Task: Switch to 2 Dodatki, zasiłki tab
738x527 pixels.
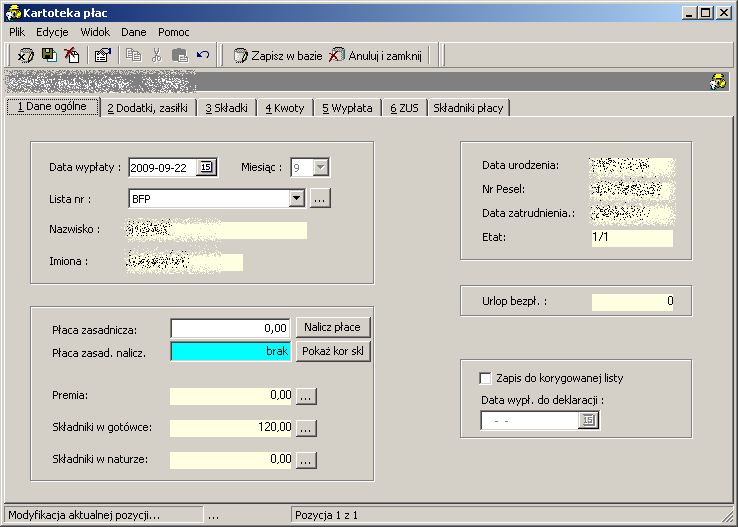Action: tap(148, 108)
